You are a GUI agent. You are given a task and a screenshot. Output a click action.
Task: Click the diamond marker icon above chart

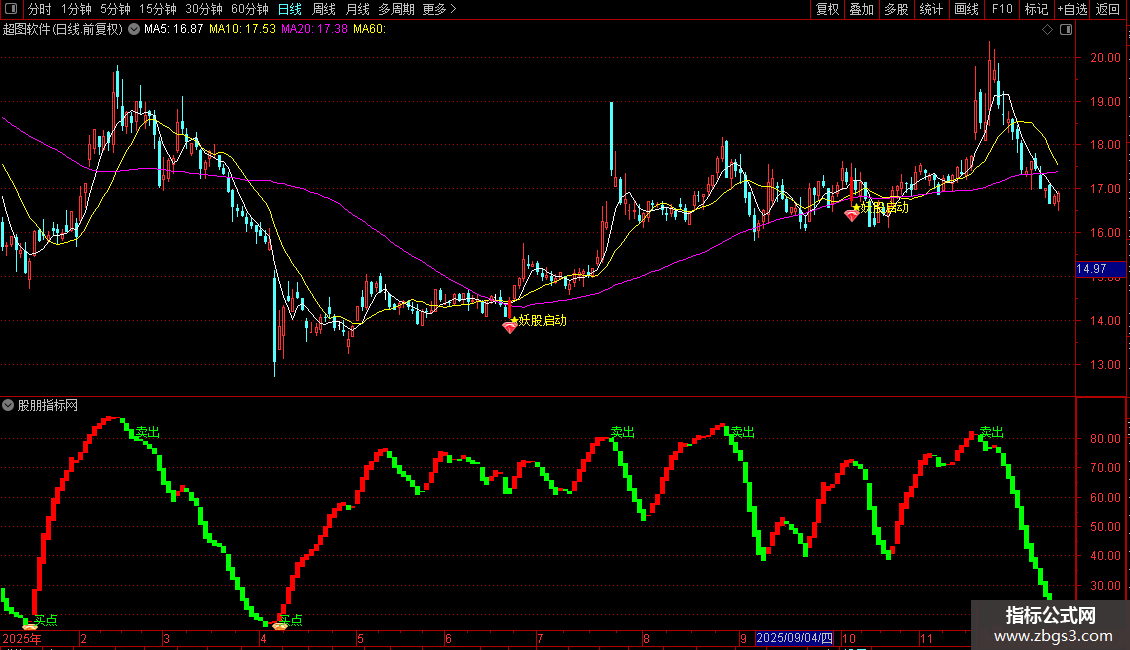tap(1048, 30)
